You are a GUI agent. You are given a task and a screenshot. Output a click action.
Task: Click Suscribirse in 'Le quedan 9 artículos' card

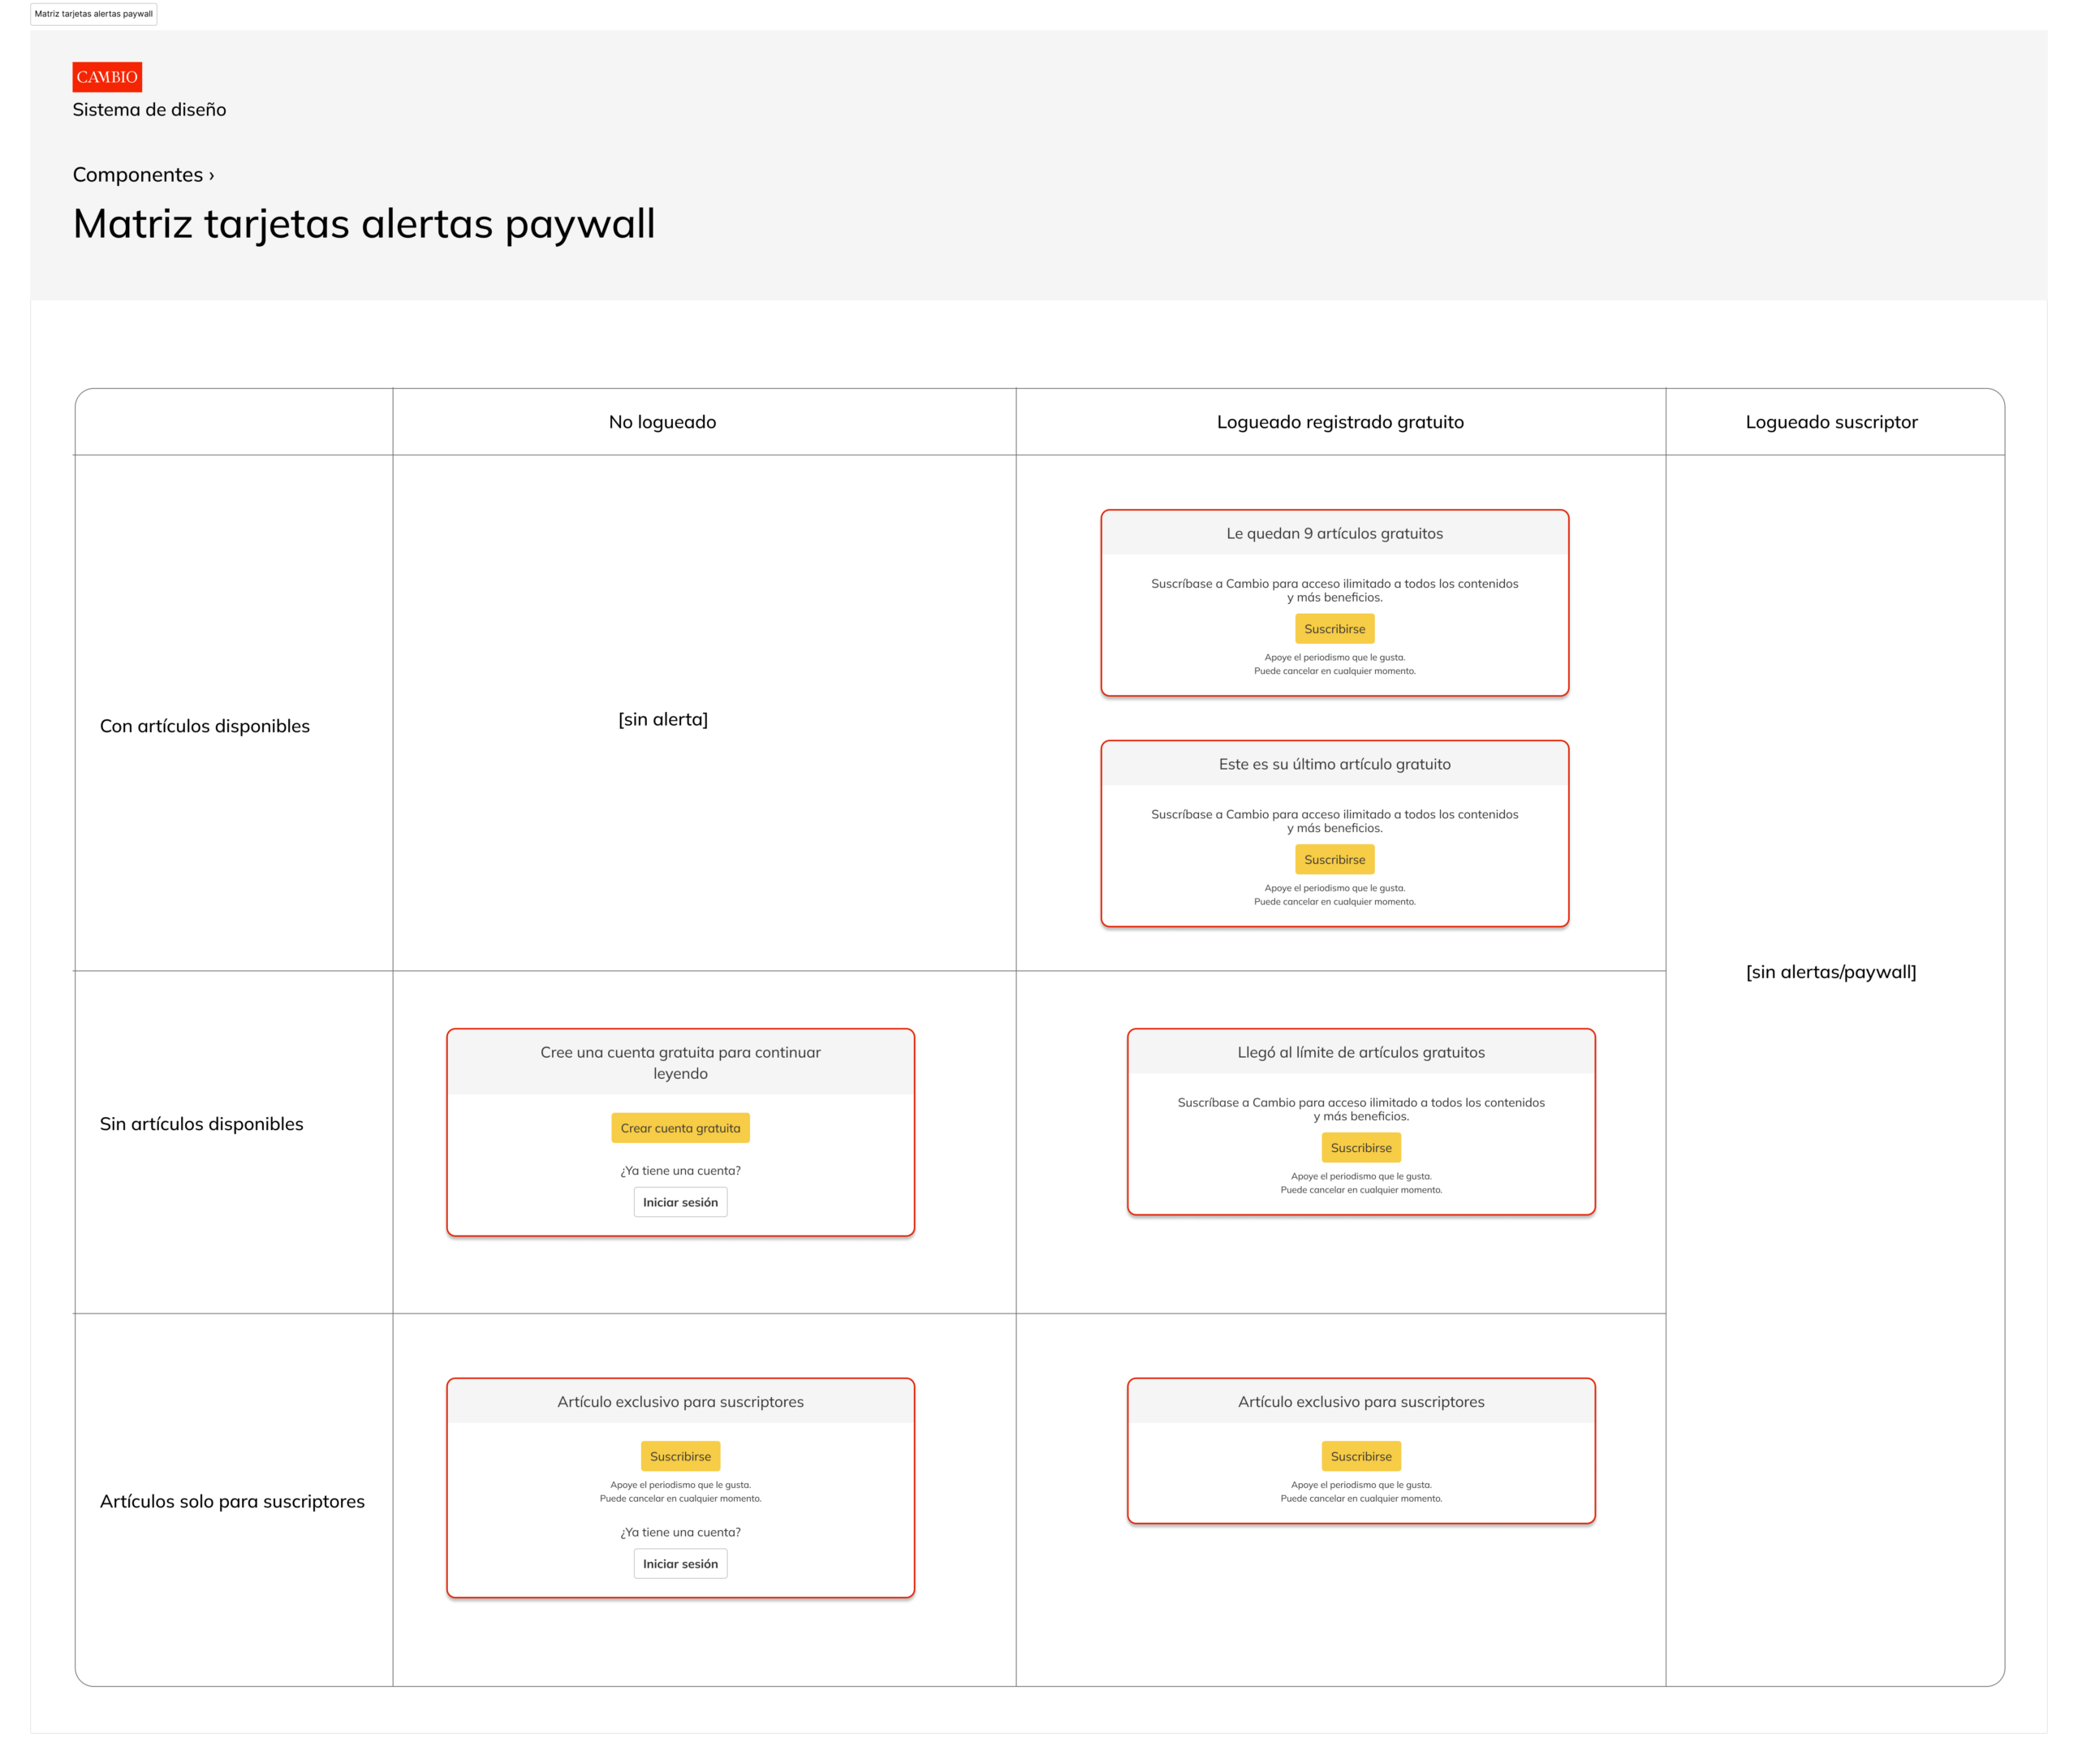pyautogui.click(x=1334, y=629)
